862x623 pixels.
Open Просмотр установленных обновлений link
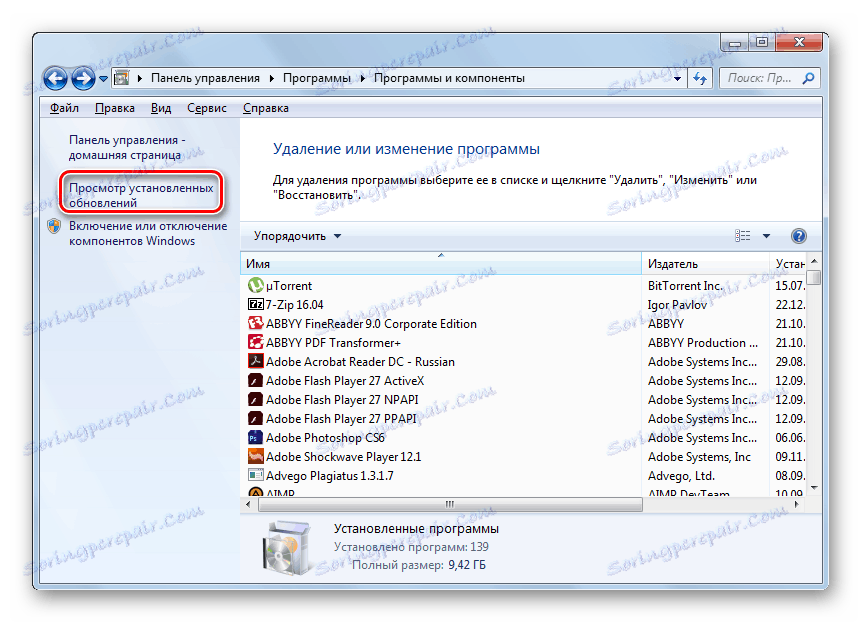[x=141, y=195]
